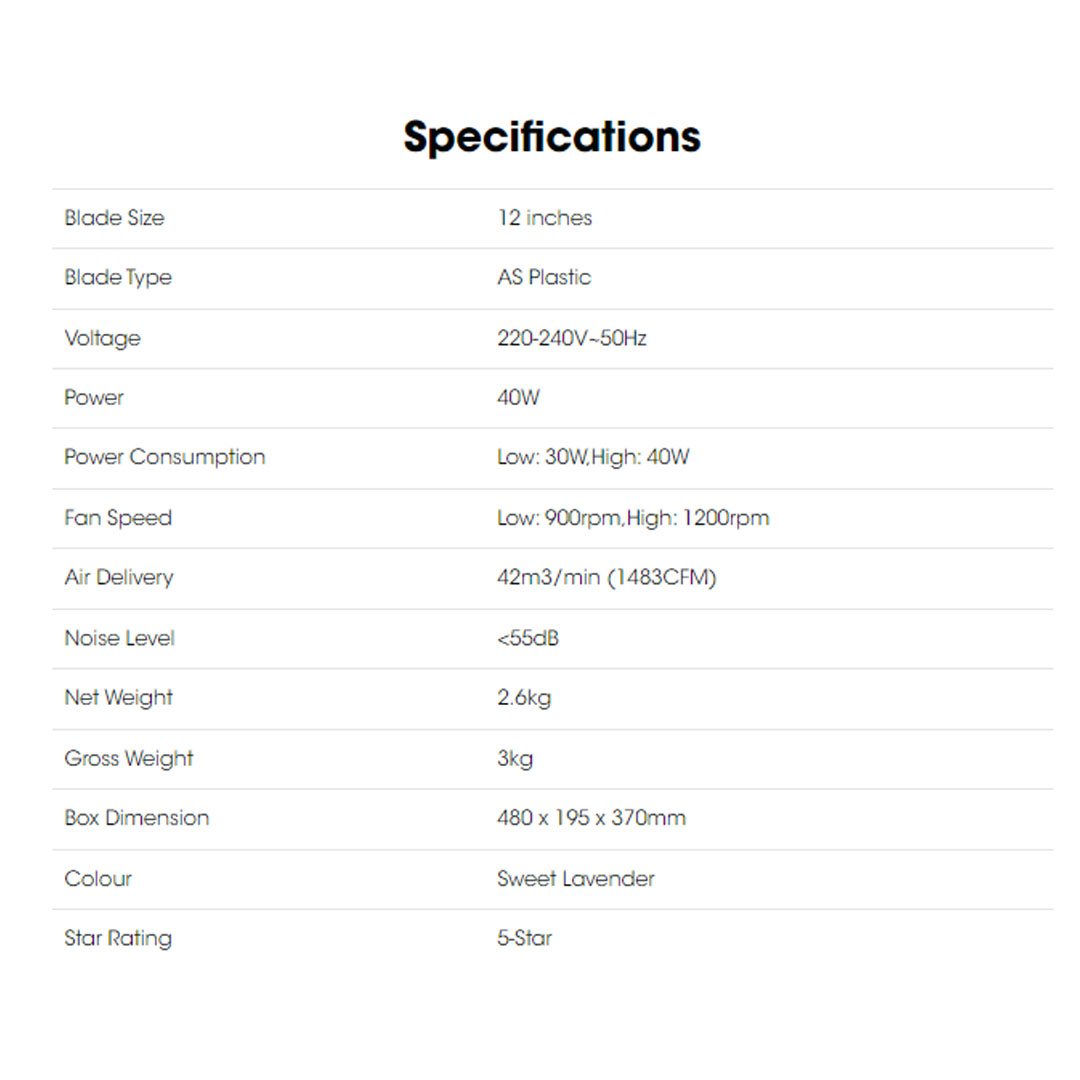Select the Blade Type row label
The height and width of the screenshot is (1080, 1080).
[x=118, y=278]
